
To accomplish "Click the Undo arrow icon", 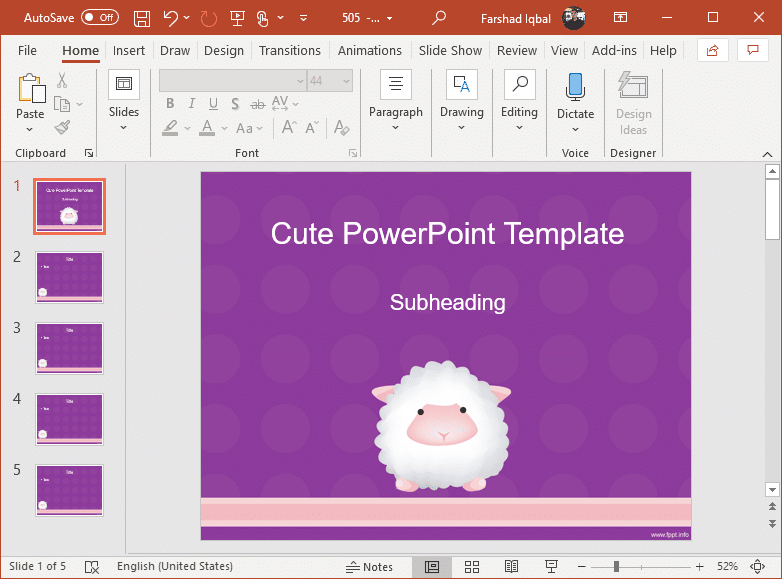I will [171, 18].
